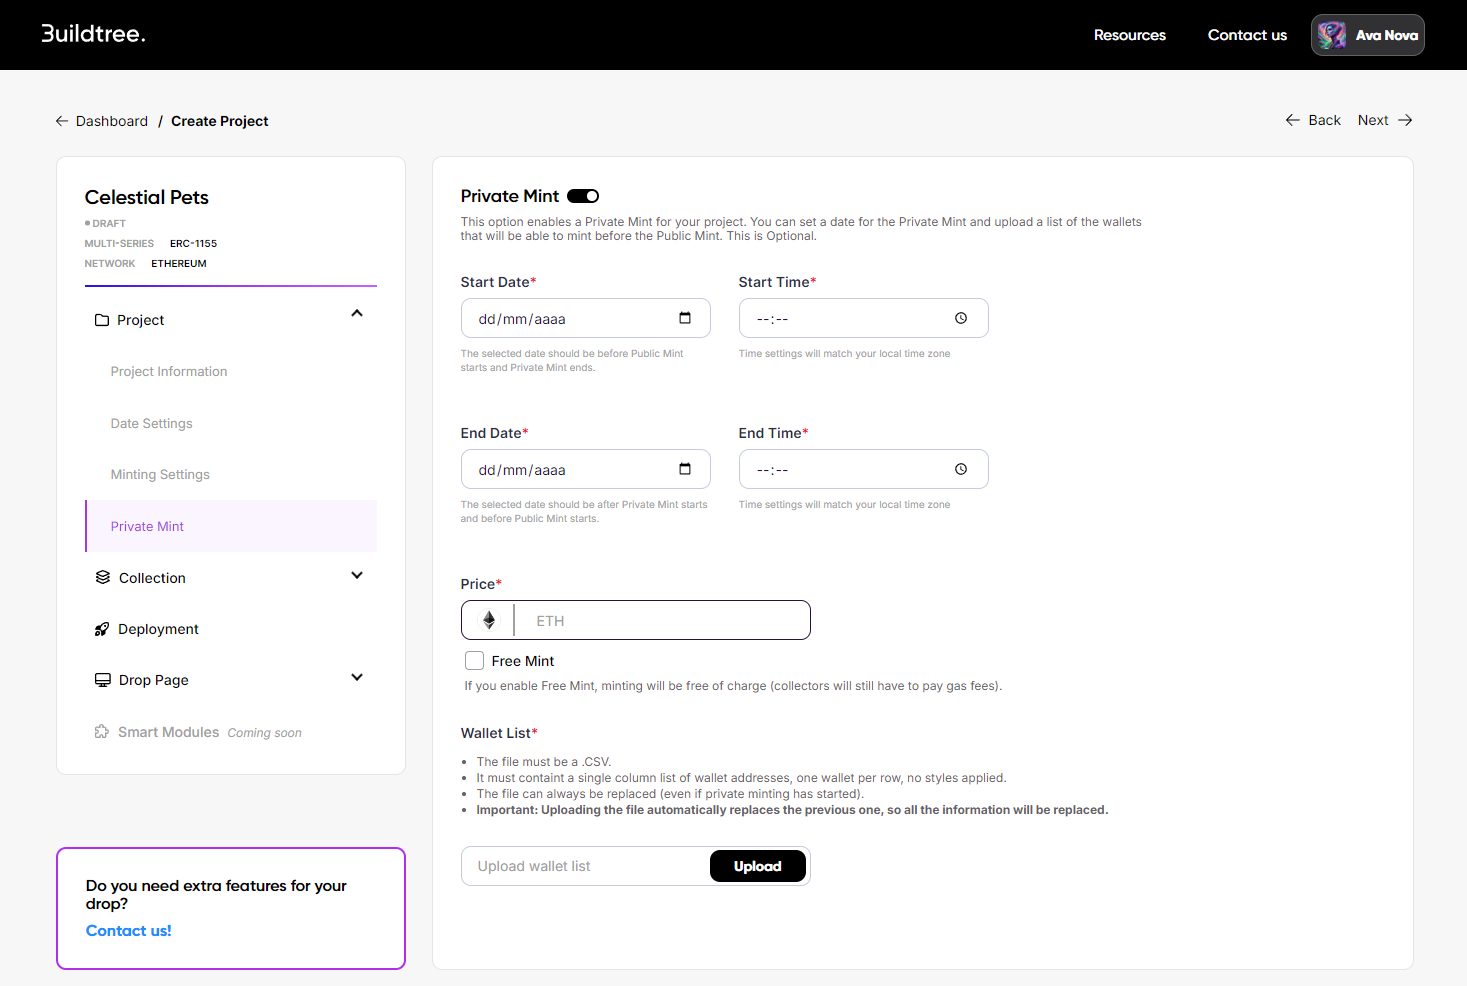Viewport: 1467px width, 986px height.
Task: Click the Next navigation button
Action: [x=1384, y=120]
